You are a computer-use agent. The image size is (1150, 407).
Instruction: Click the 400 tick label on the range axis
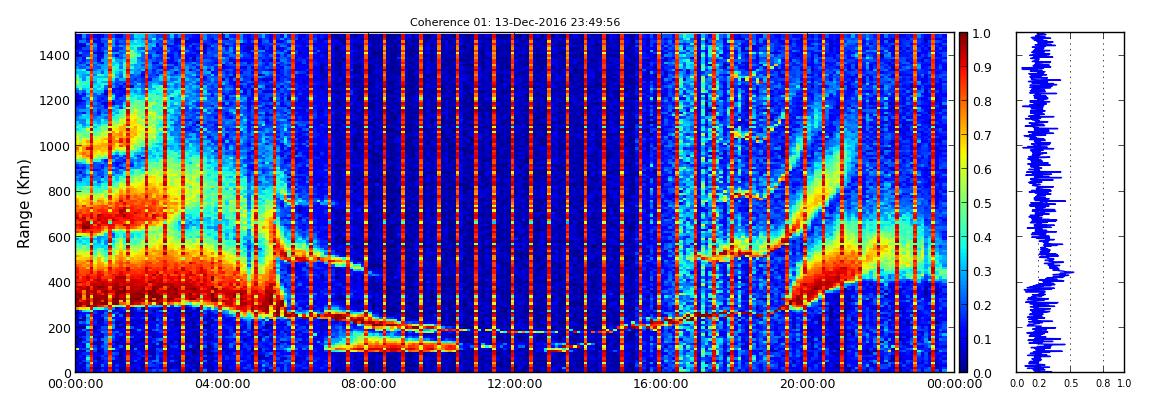click(59, 283)
